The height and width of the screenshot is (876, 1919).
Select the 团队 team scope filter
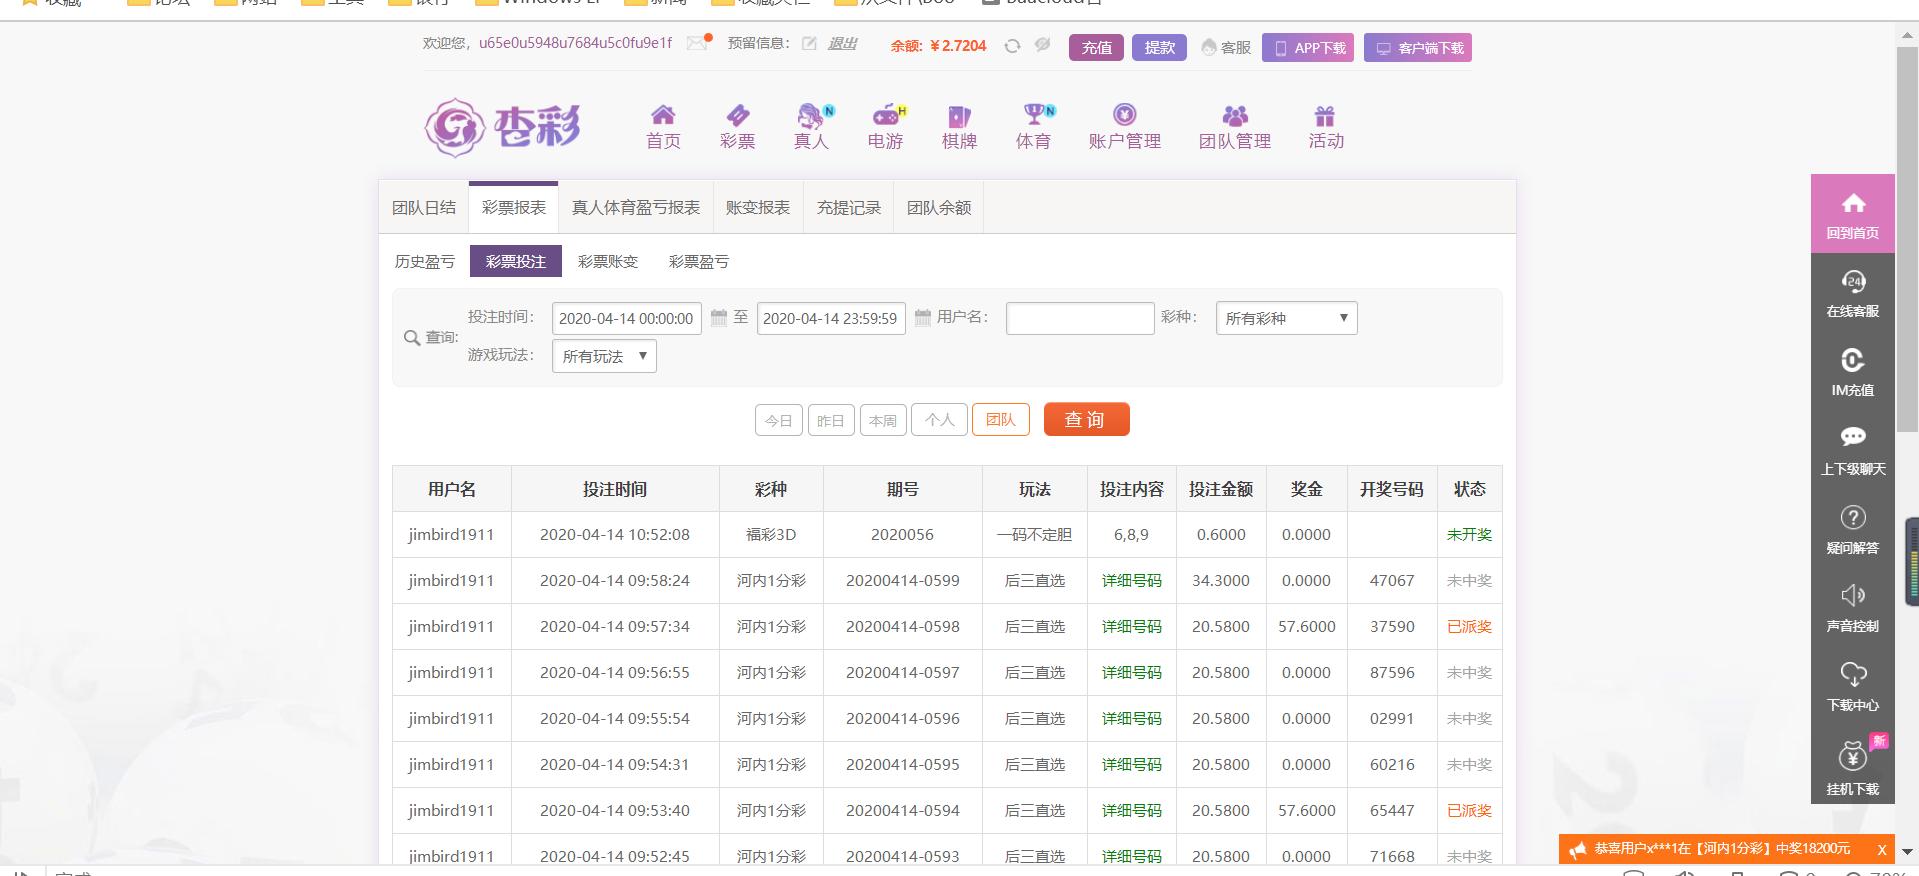(1001, 420)
